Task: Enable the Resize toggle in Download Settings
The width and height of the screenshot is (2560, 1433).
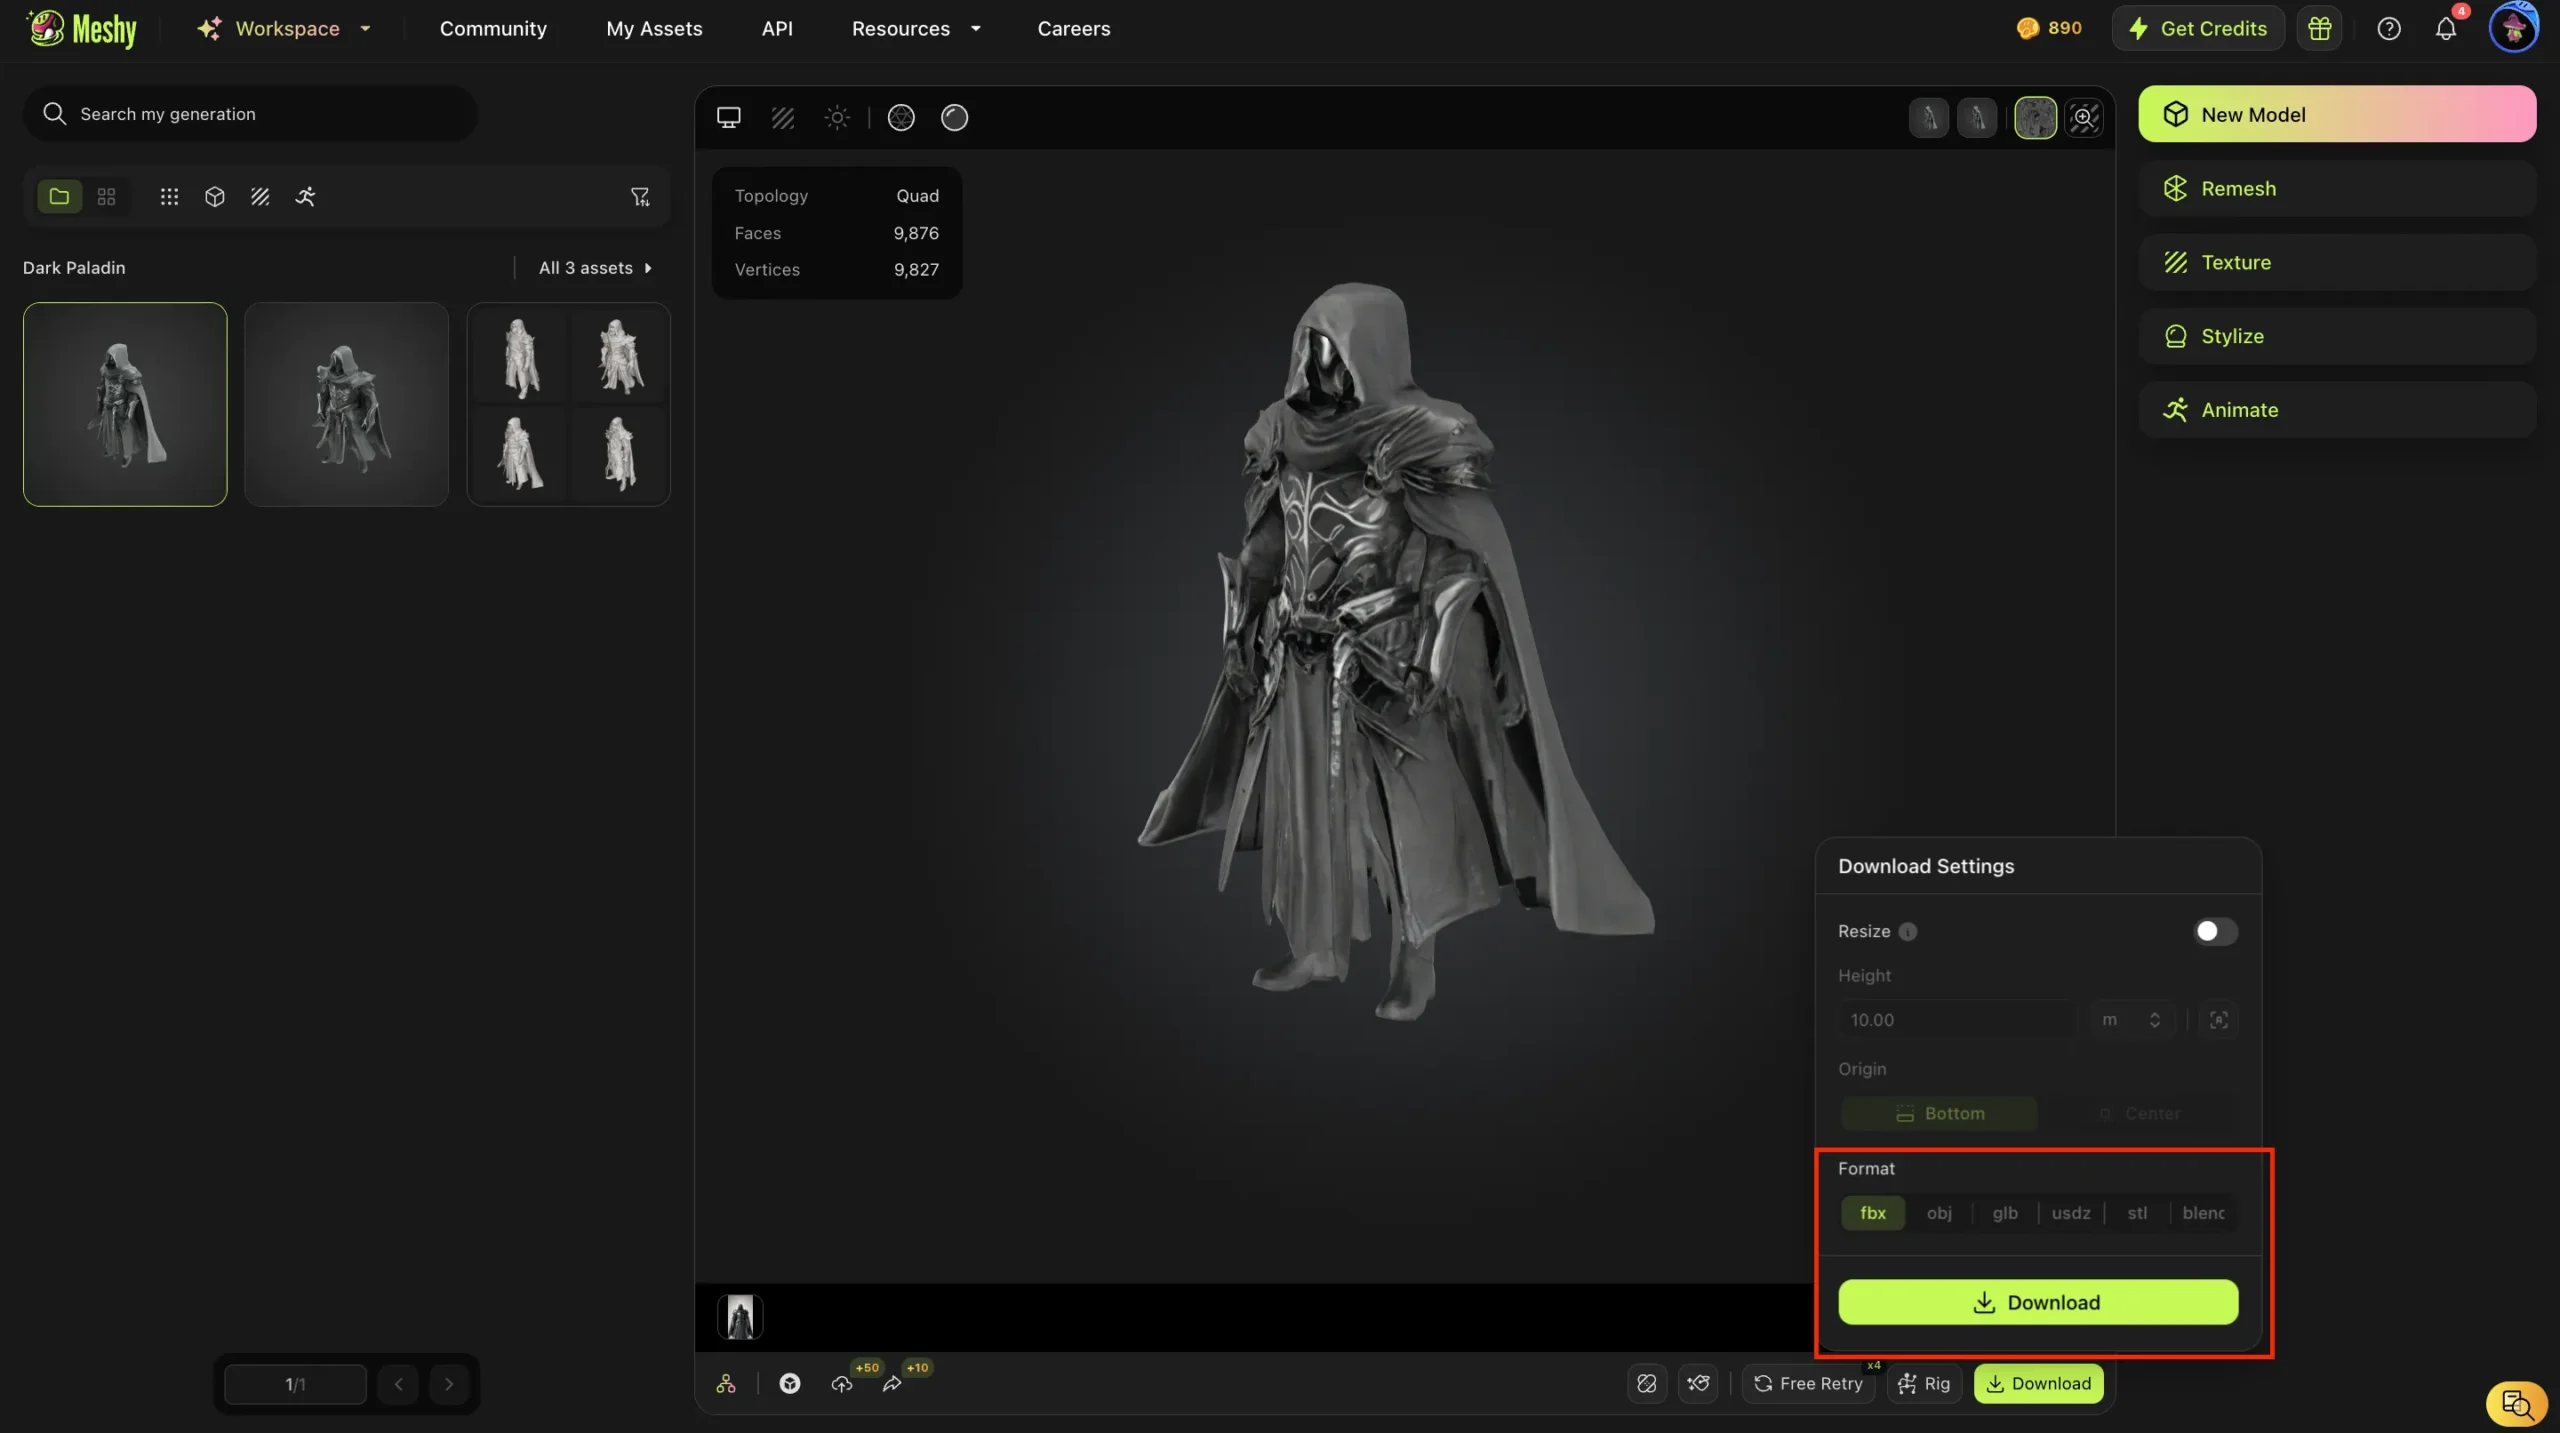Action: pyautogui.click(x=2214, y=931)
